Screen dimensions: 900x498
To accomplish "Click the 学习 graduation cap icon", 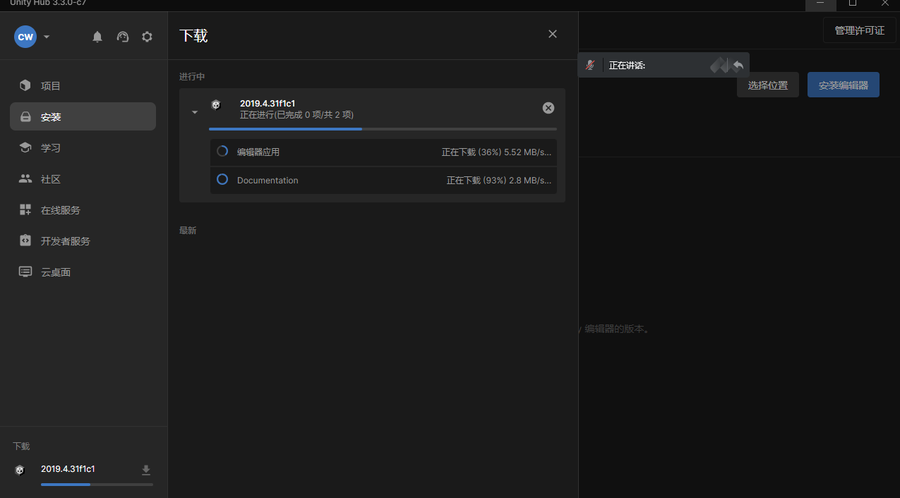I will pos(25,147).
